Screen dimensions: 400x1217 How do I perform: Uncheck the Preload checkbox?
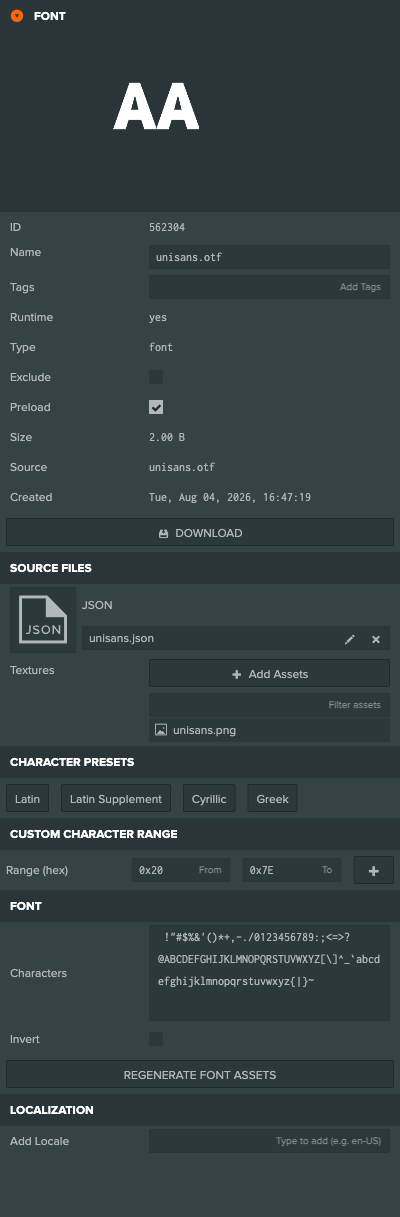(x=156, y=407)
